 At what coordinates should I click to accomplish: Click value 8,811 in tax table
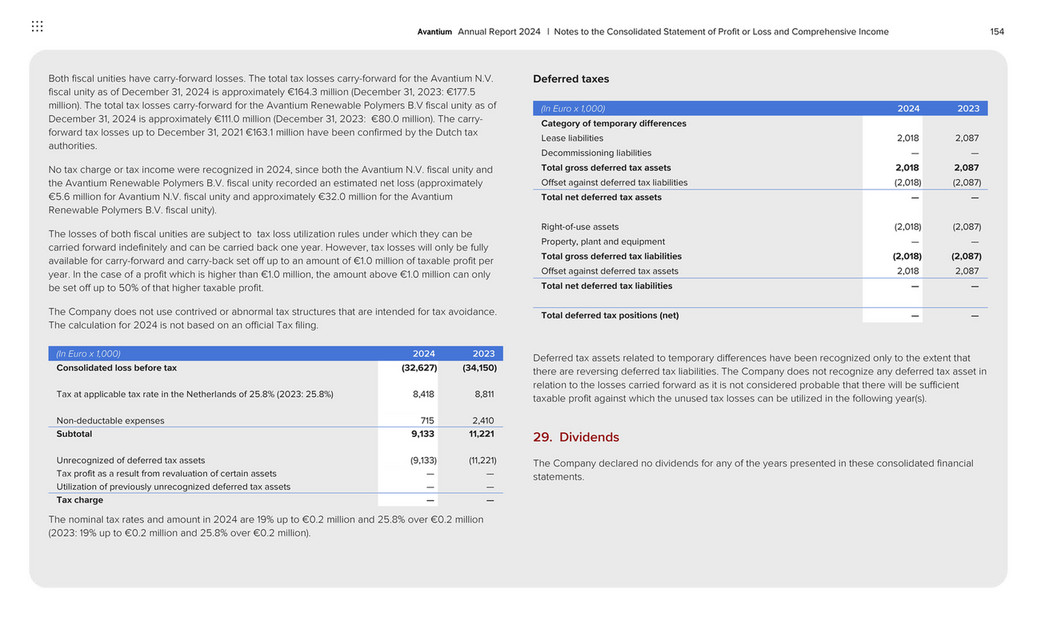484,394
